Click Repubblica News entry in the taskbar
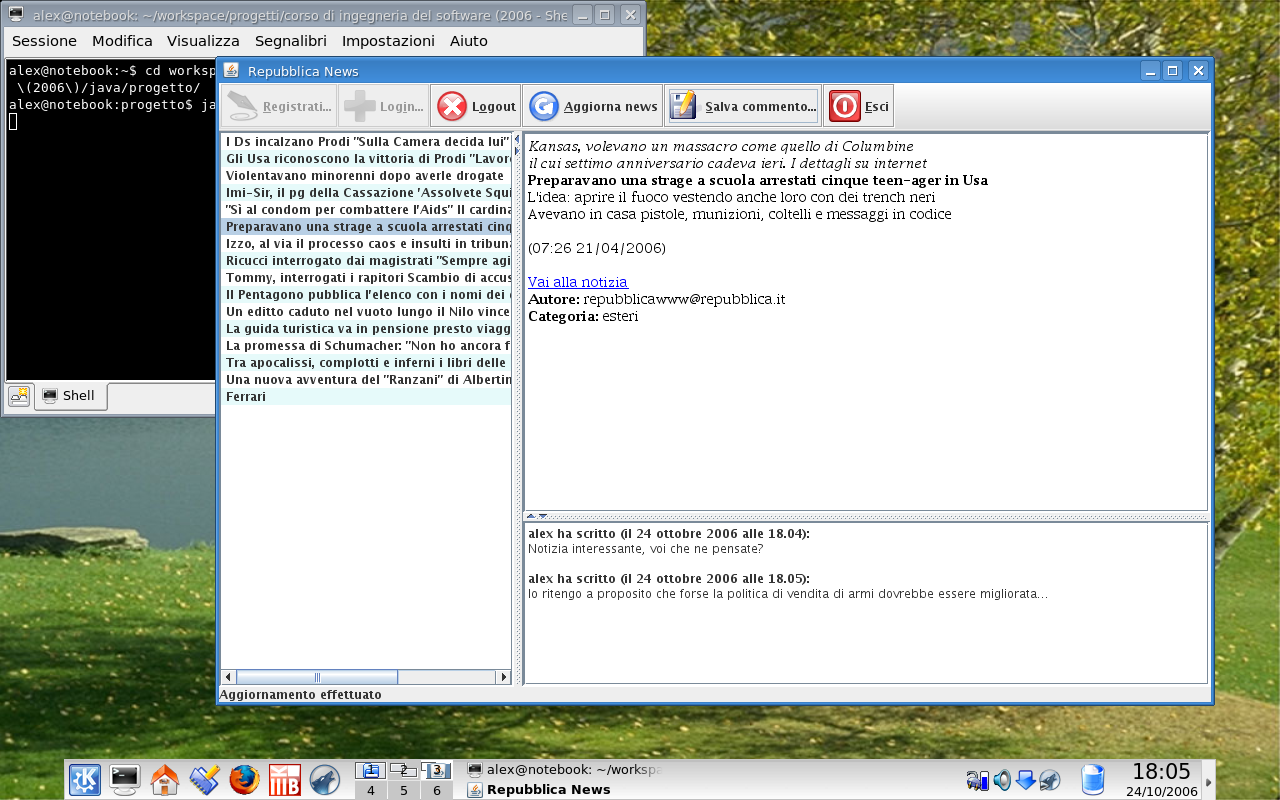This screenshot has height=800, width=1280. tap(548, 790)
